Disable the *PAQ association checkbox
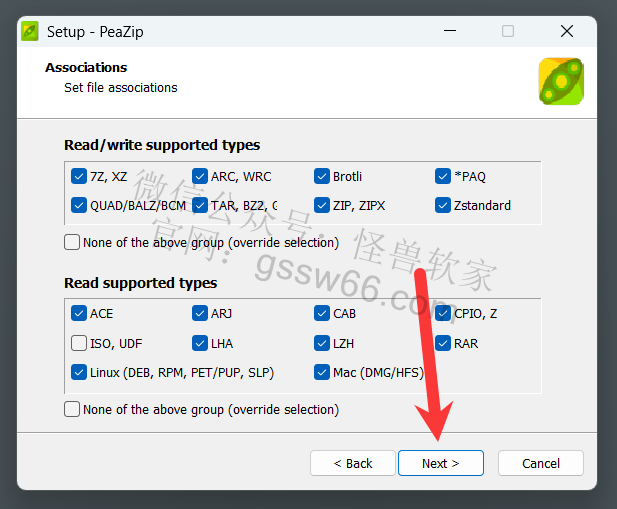 click(443, 176)
